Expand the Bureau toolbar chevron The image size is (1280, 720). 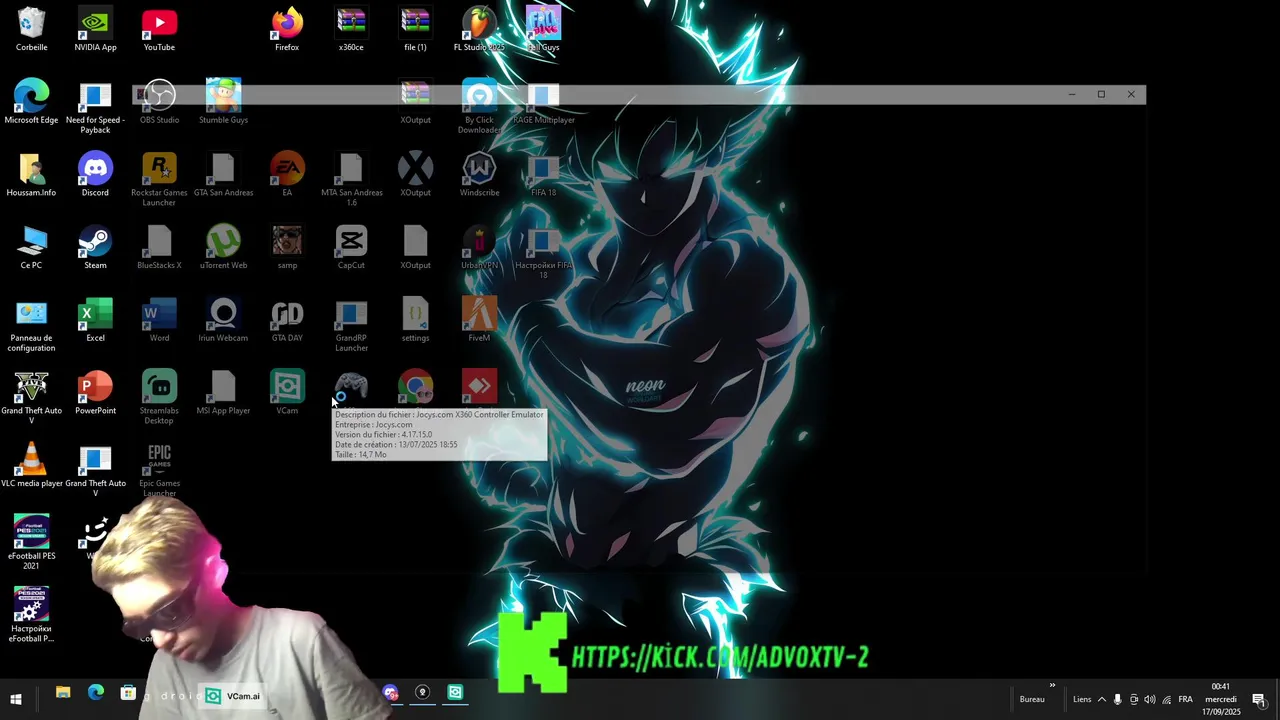pyautogui.click(x=1052, y=686)
